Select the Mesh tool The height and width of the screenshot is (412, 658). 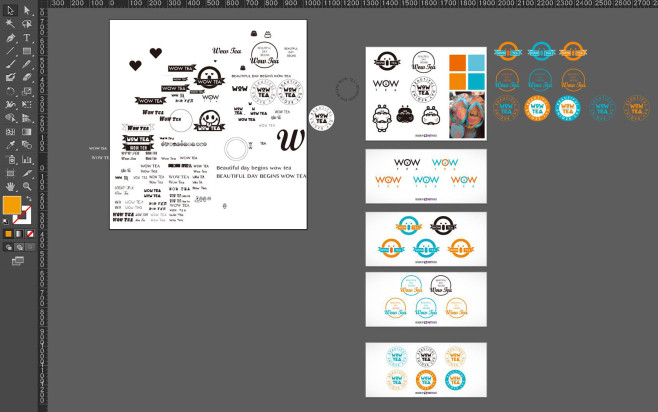[10, 132]
